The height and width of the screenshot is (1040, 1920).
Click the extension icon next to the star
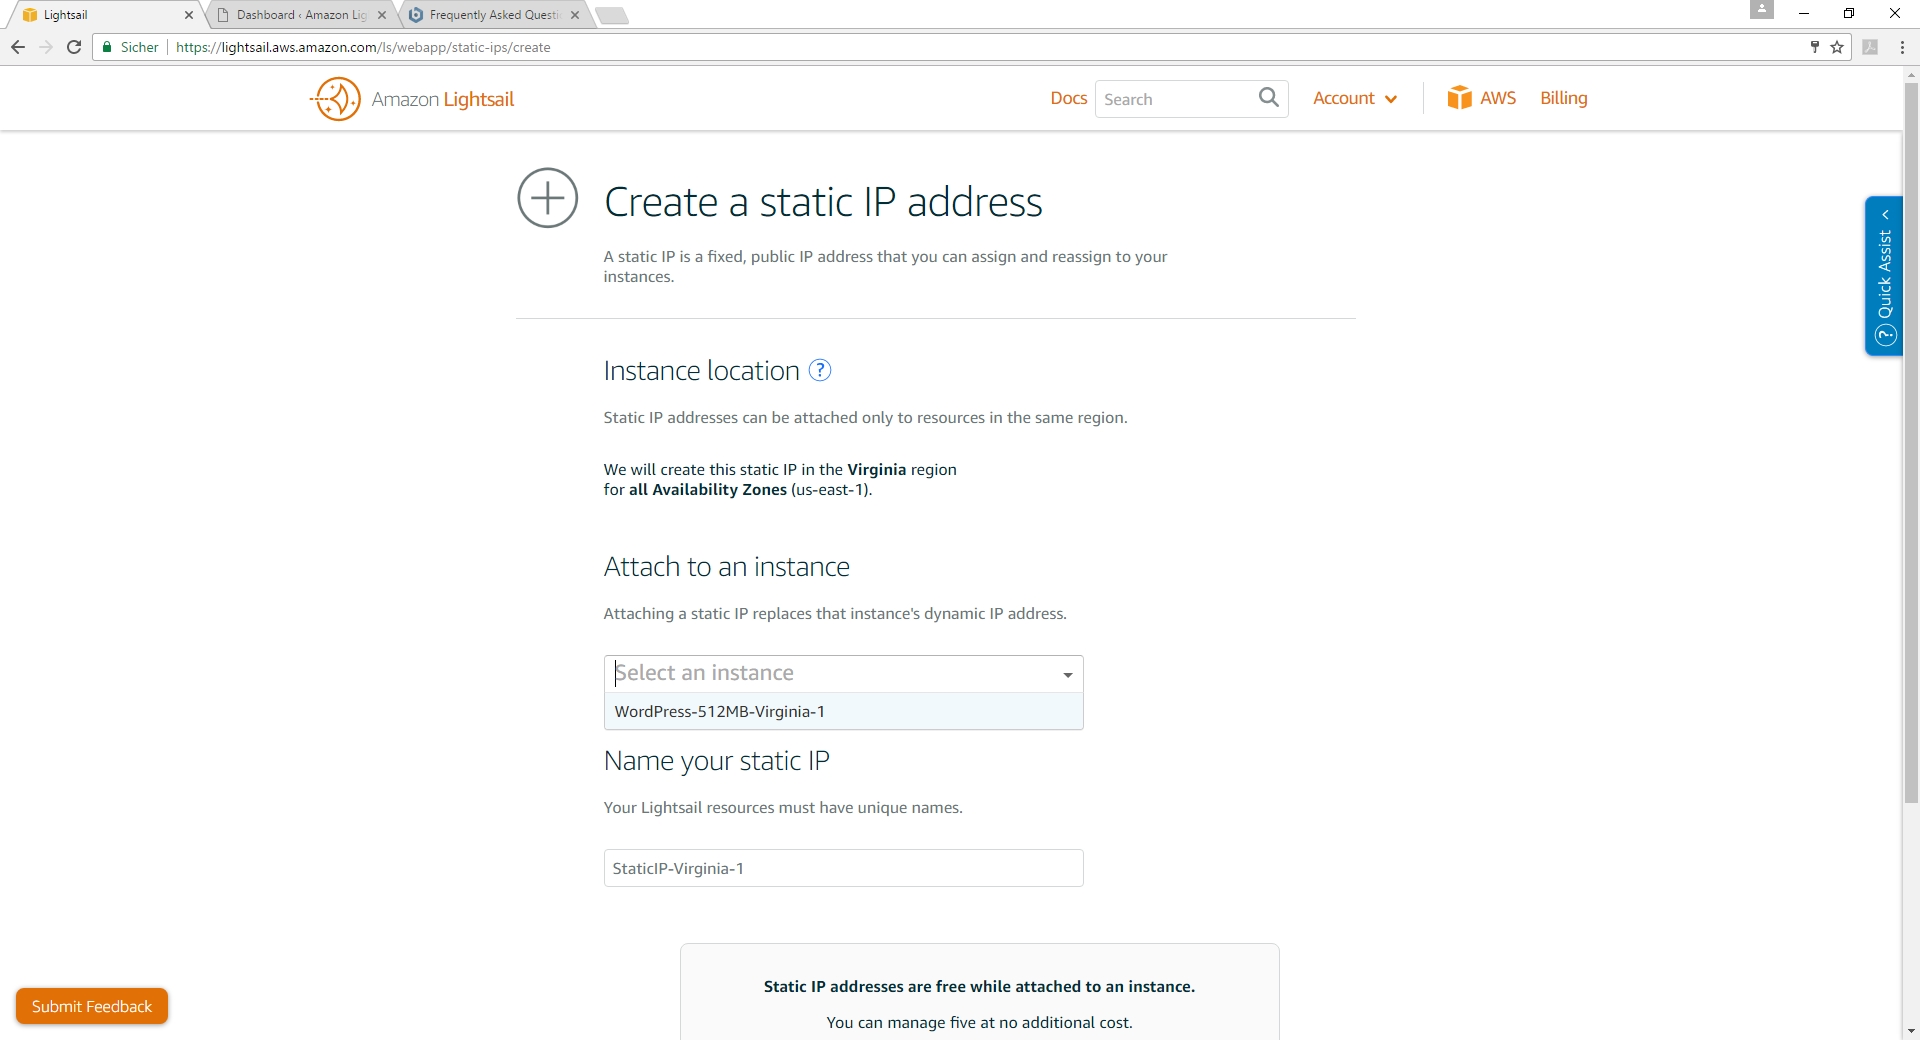click(x=1870, y=47)
